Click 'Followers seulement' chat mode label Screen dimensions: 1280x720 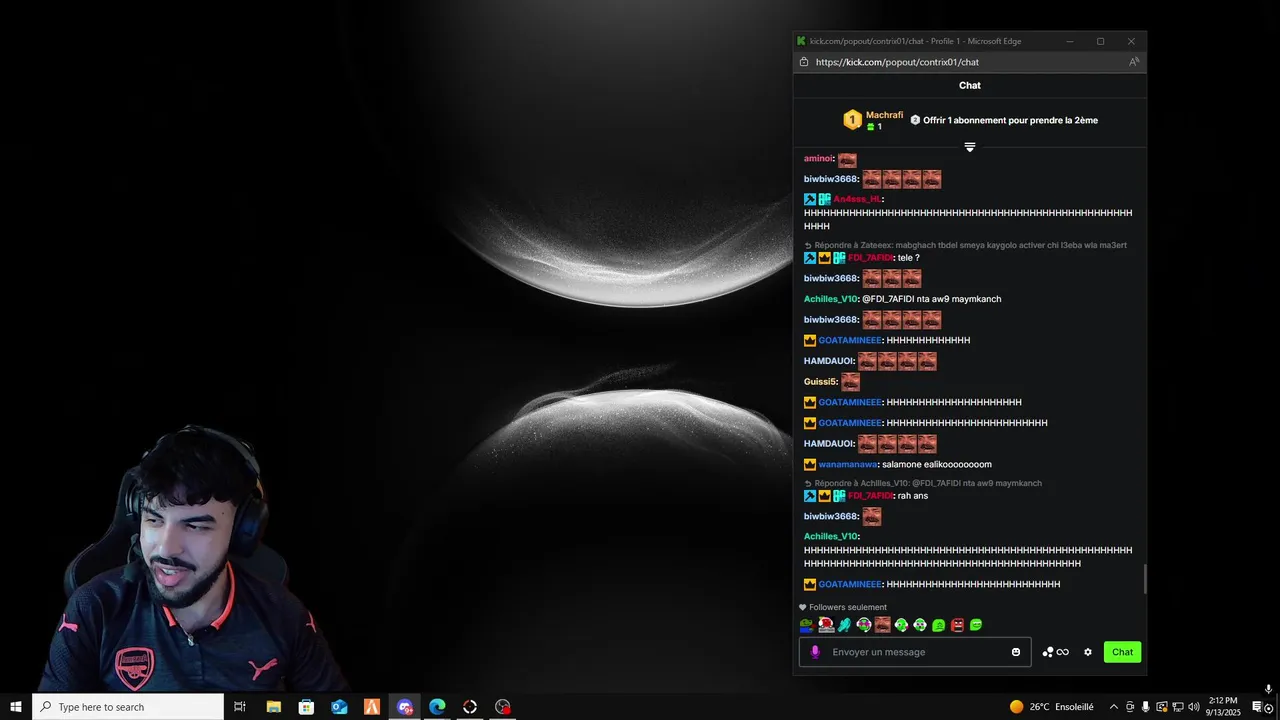[848, 607]
